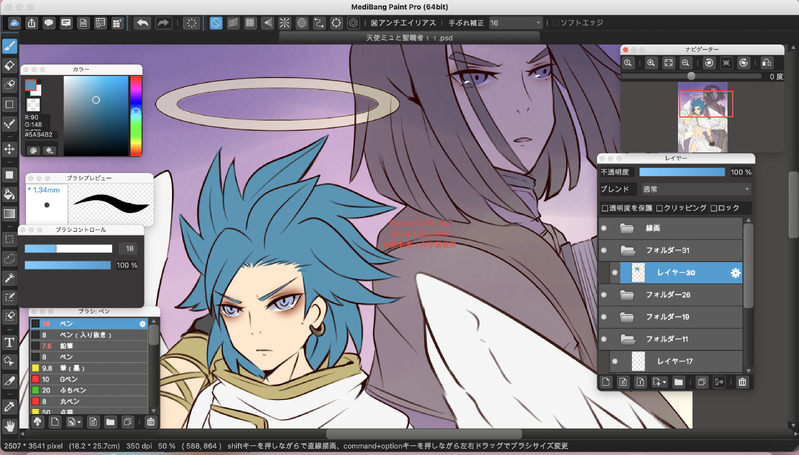Open the ブレンド mode dropdown
799x455 pixels.
[694, 189]
